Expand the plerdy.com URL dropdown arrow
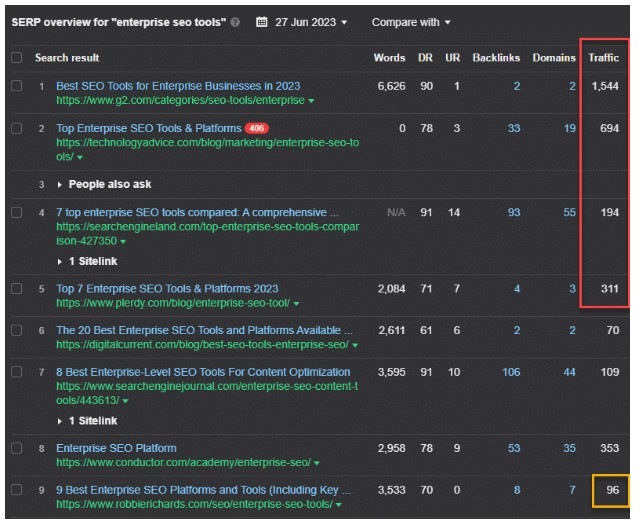This screenshot has height=524, width=640. click(x=296, y=304)
